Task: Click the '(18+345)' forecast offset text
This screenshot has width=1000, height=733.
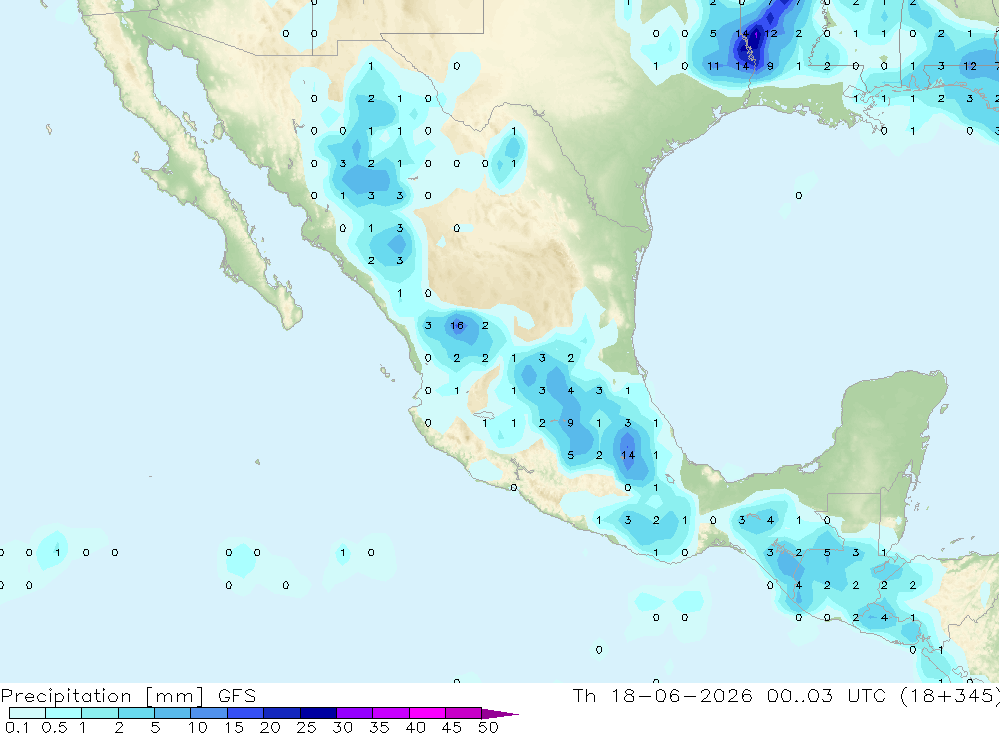Action: coord(950,695)
